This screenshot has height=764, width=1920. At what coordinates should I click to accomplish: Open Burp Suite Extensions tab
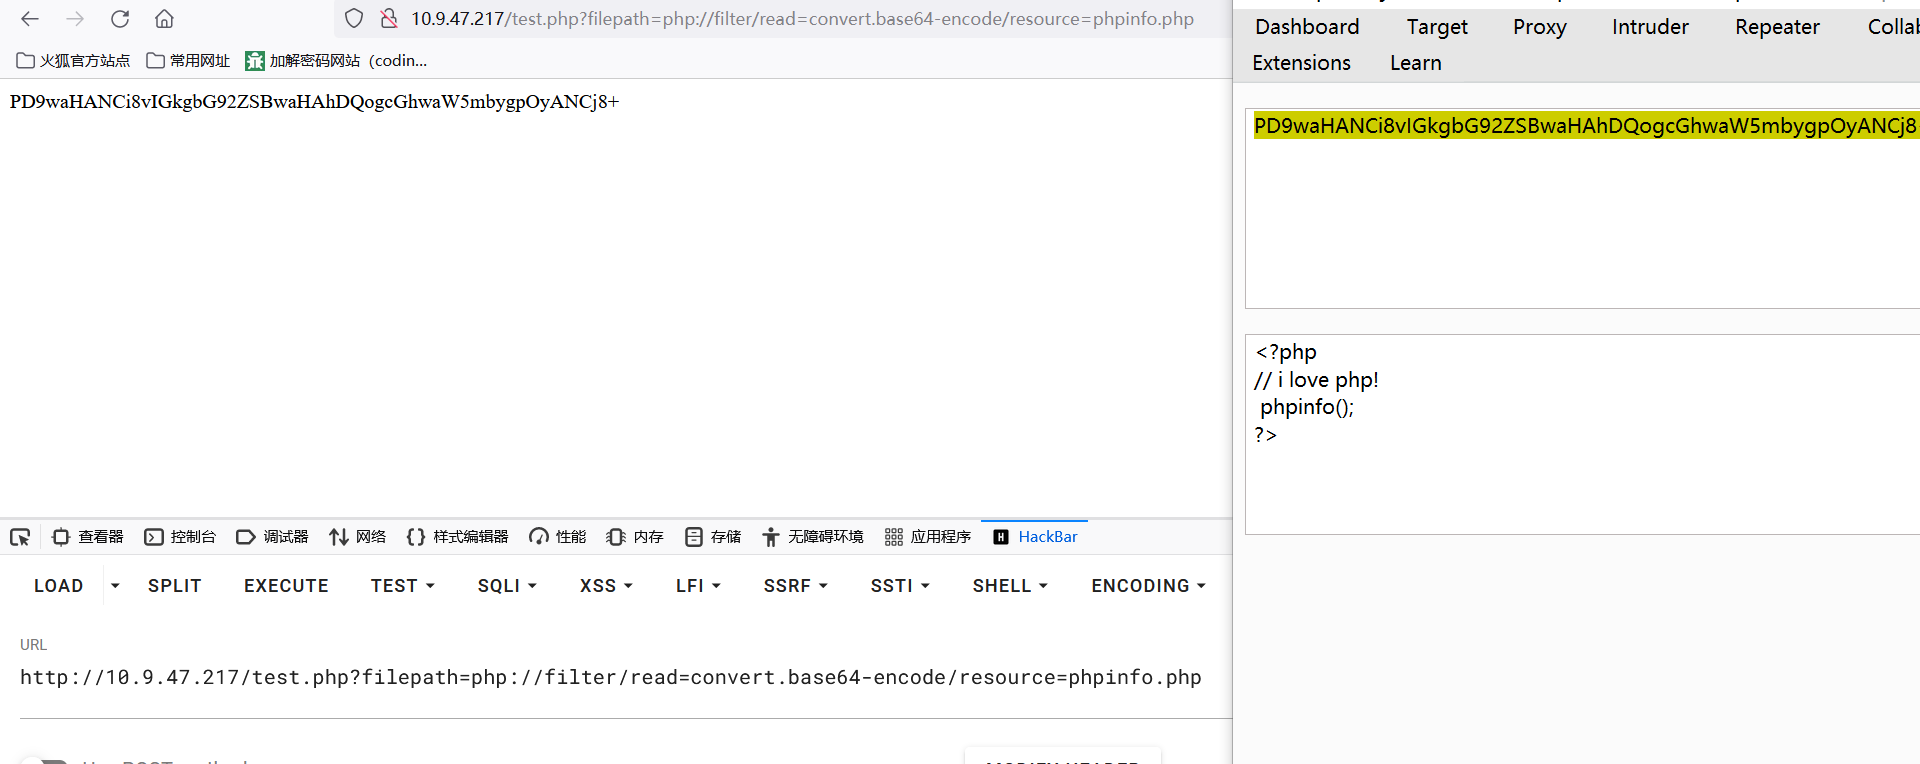(x=1301, y=63)
